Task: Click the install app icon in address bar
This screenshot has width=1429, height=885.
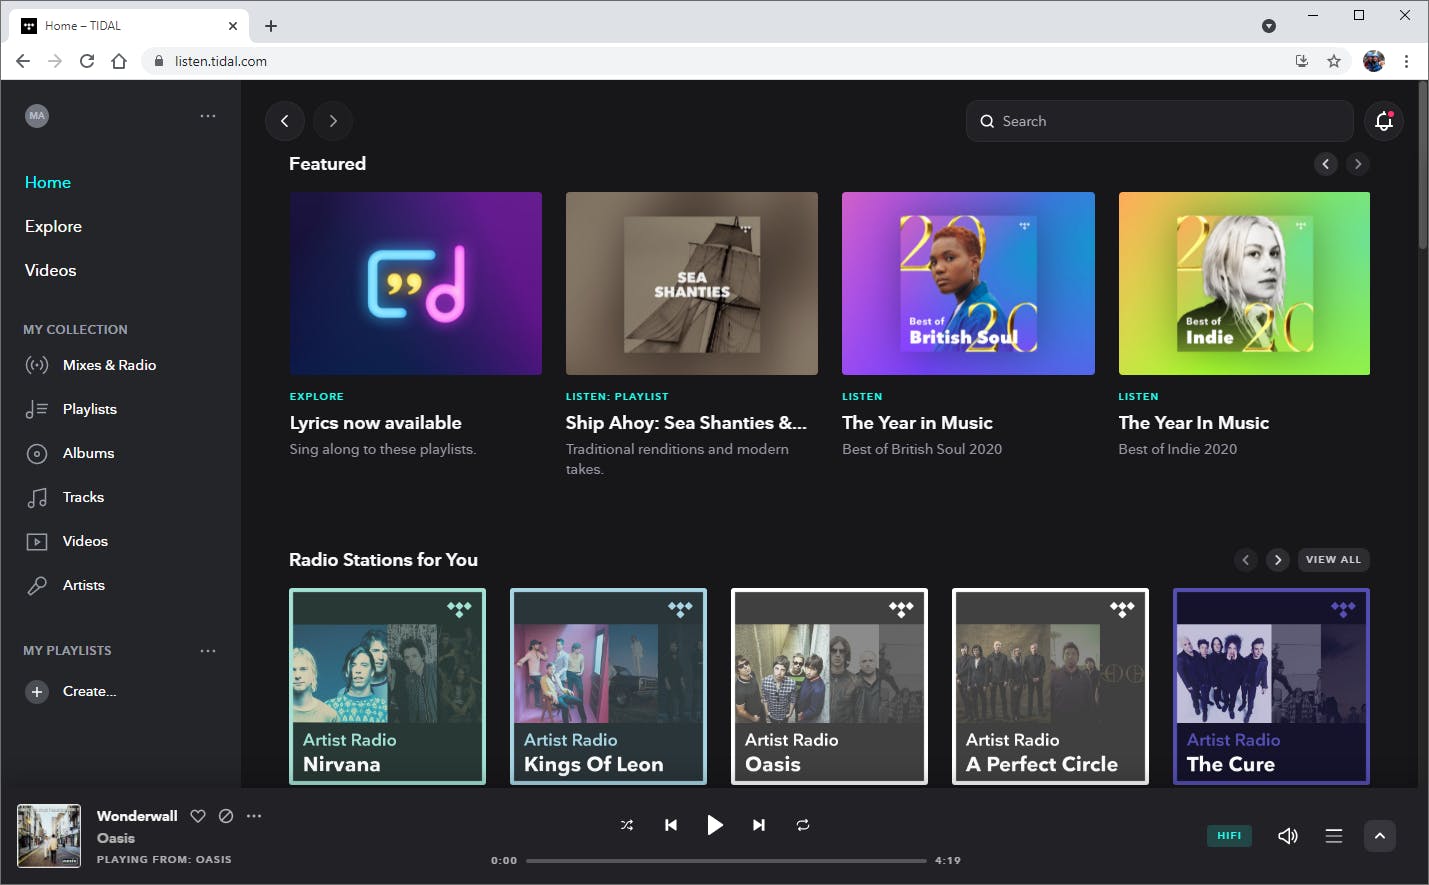Action: click(1301, 61)
